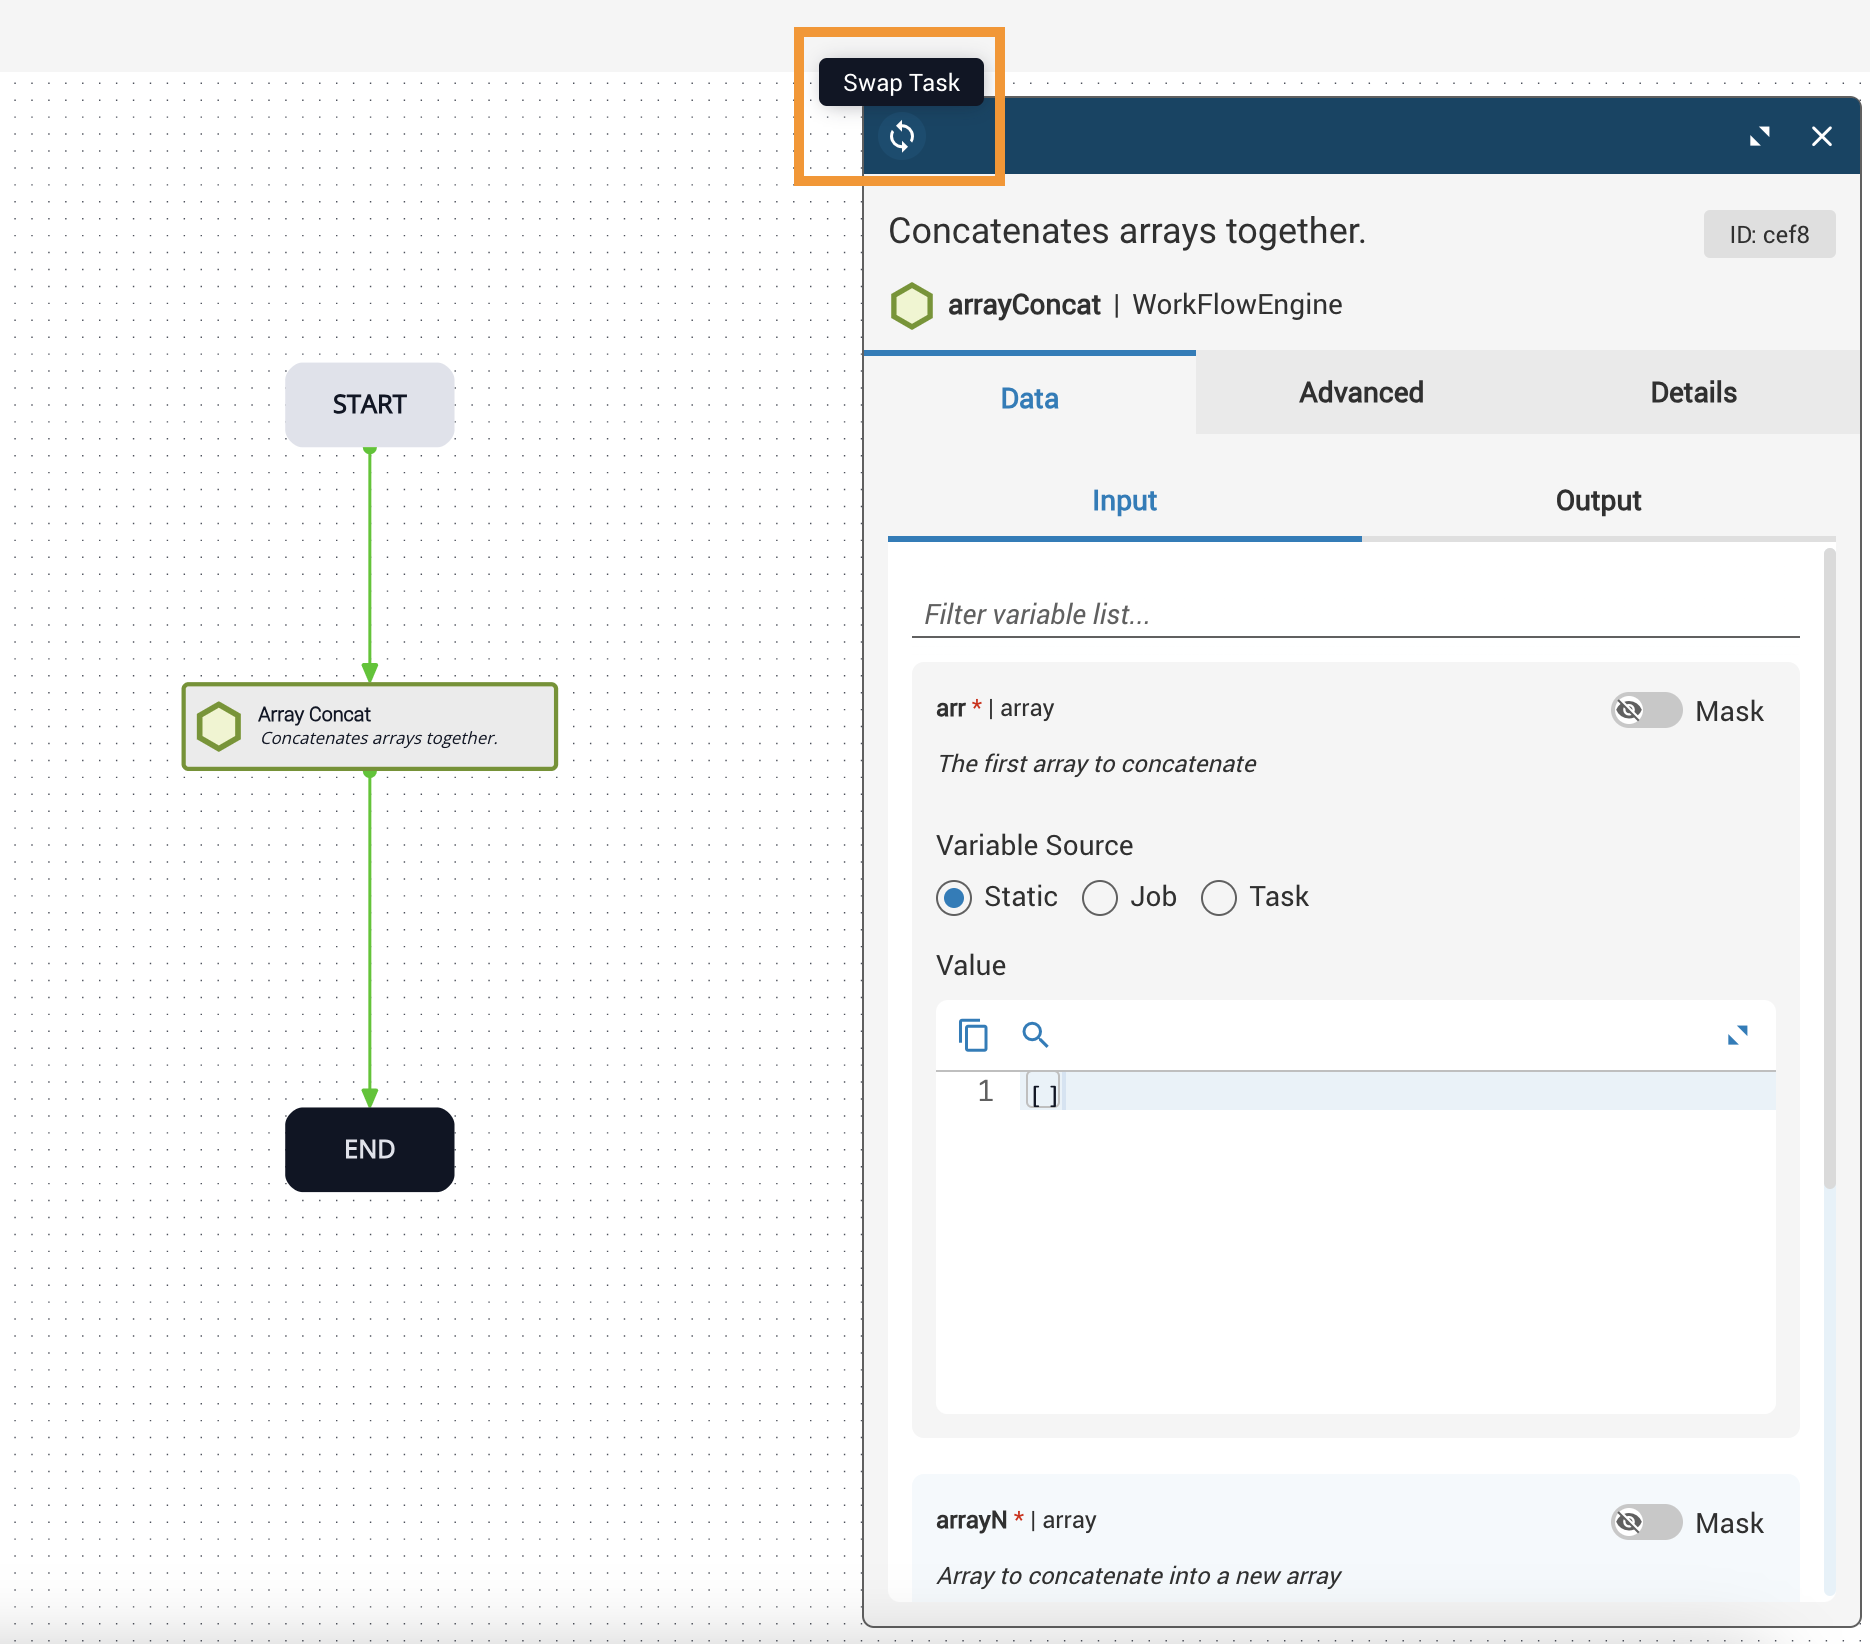The width and height of the screenshot is (1870, 1644).
Task: Click the Filter variable list field
Action: (x=1355, y=614)
